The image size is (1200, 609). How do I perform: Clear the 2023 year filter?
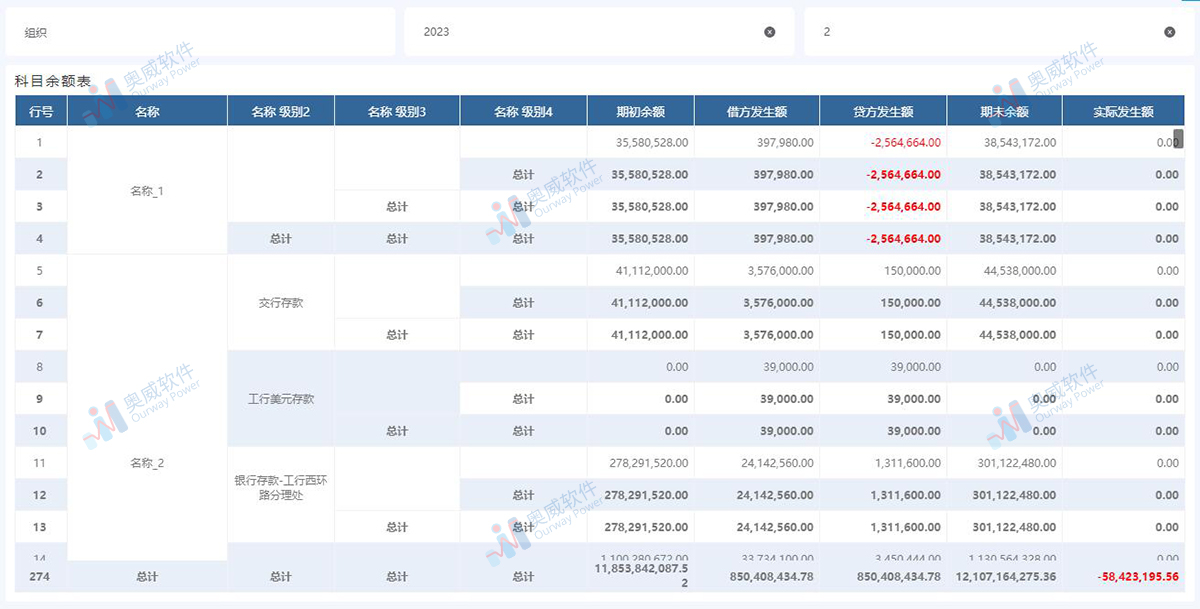(x=770, y=32)
